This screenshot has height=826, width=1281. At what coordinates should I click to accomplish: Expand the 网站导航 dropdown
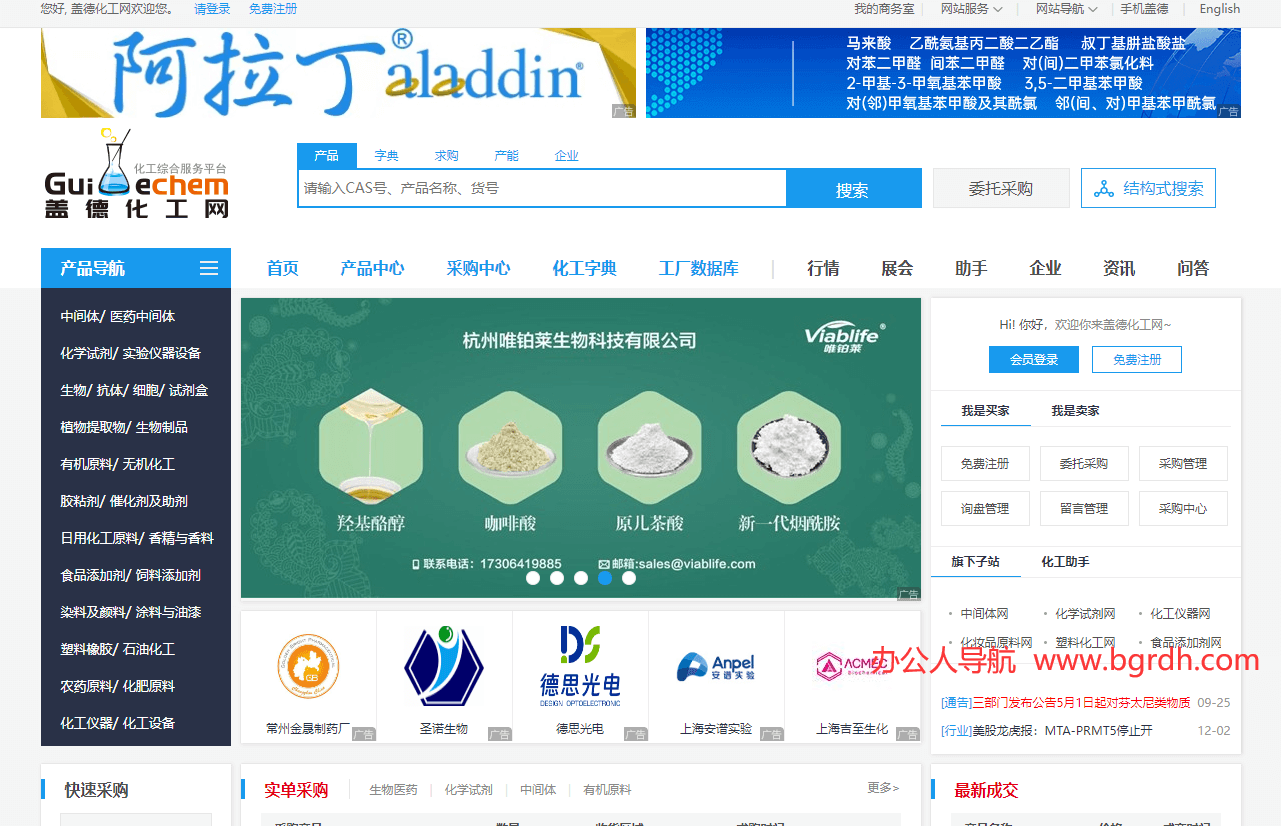coord(1066,9)
